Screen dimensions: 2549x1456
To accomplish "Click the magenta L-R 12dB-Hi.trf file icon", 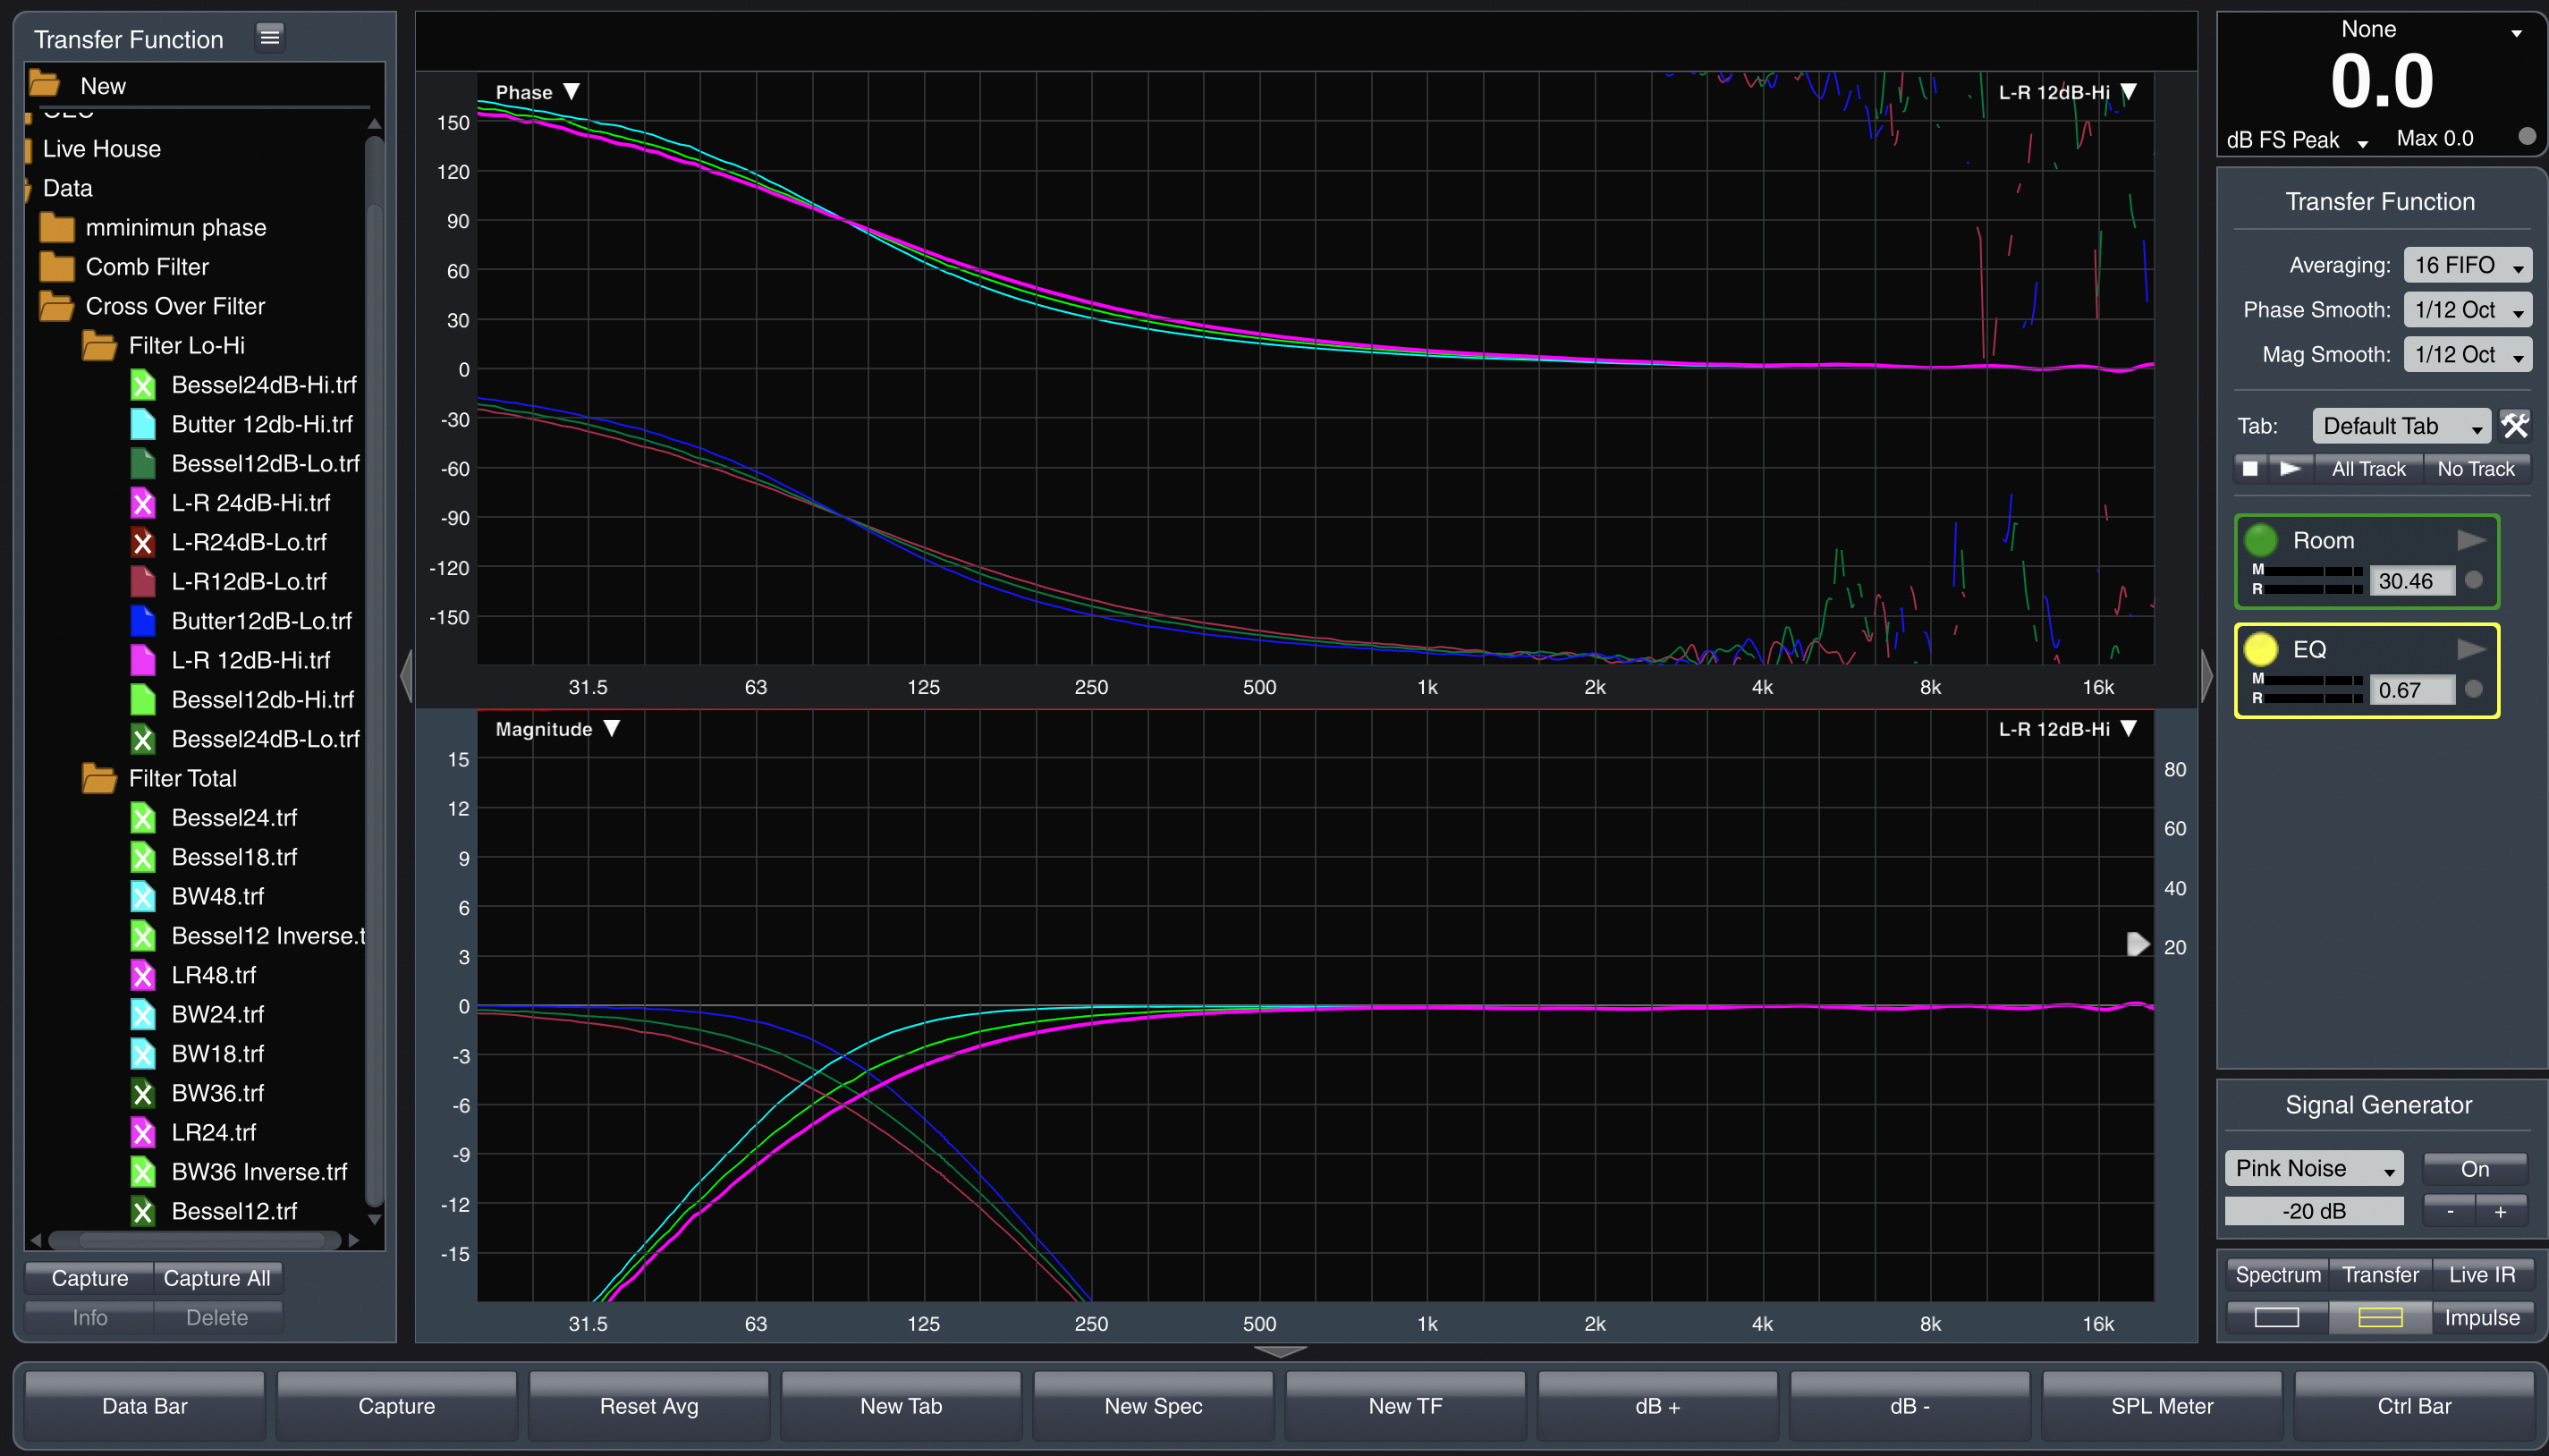I will pos(143,660).
